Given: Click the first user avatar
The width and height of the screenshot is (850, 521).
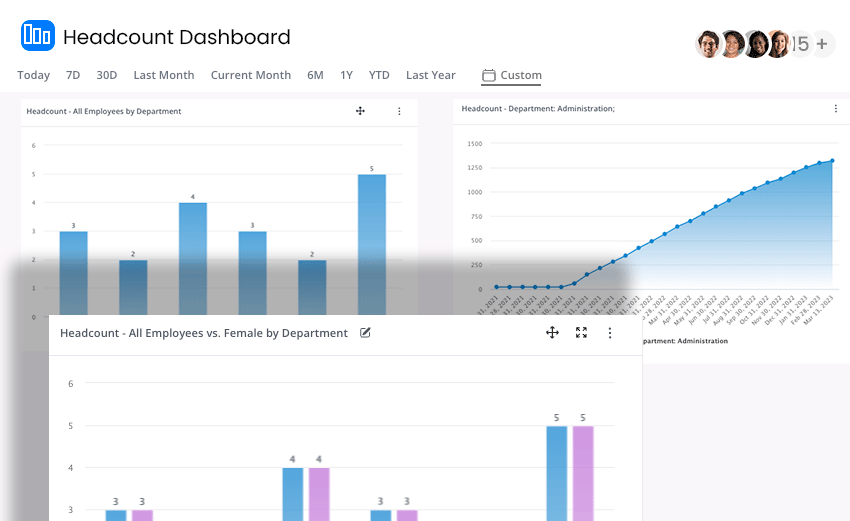Looking at the screenshot, I should point(708,44).
